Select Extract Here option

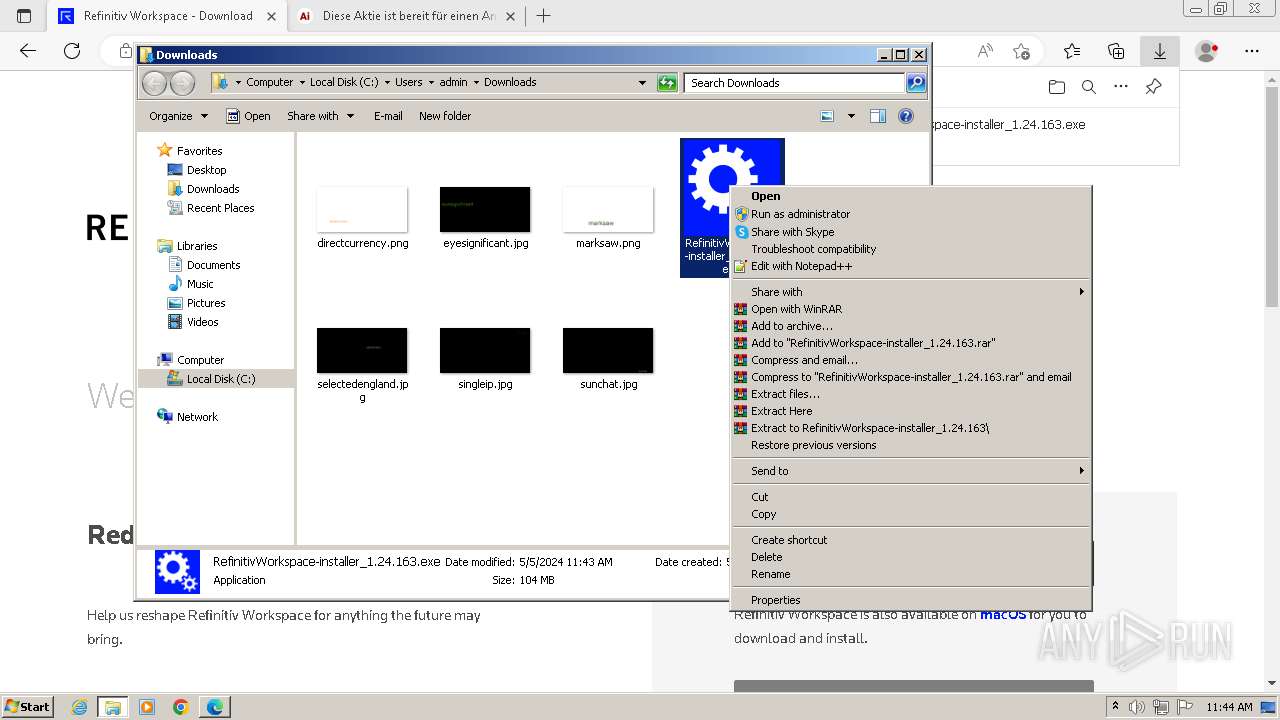pyautogui.click(x=911, y=411)
